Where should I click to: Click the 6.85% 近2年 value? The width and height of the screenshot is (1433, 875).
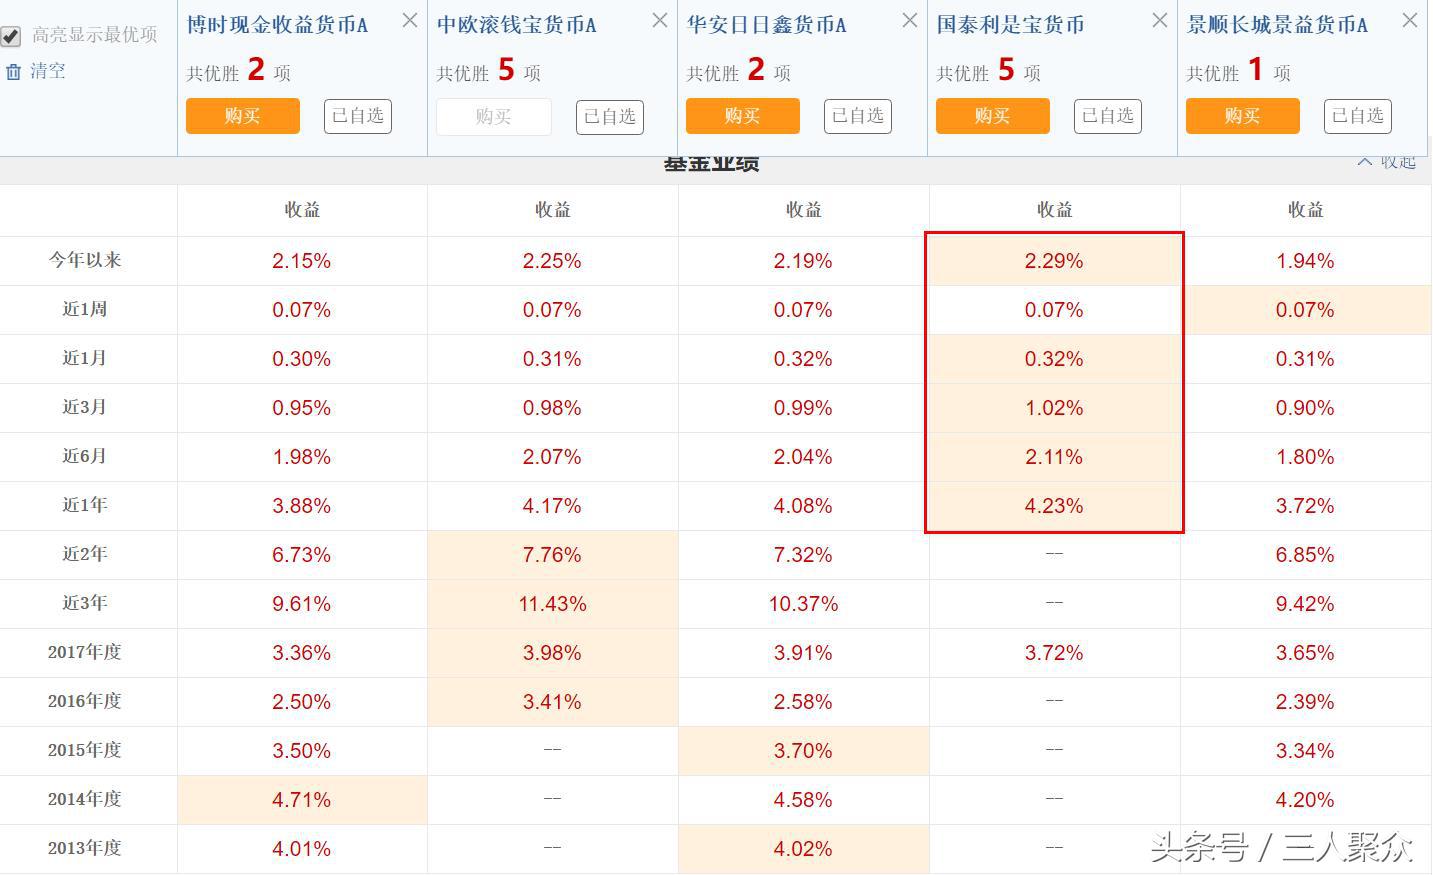1305,555
